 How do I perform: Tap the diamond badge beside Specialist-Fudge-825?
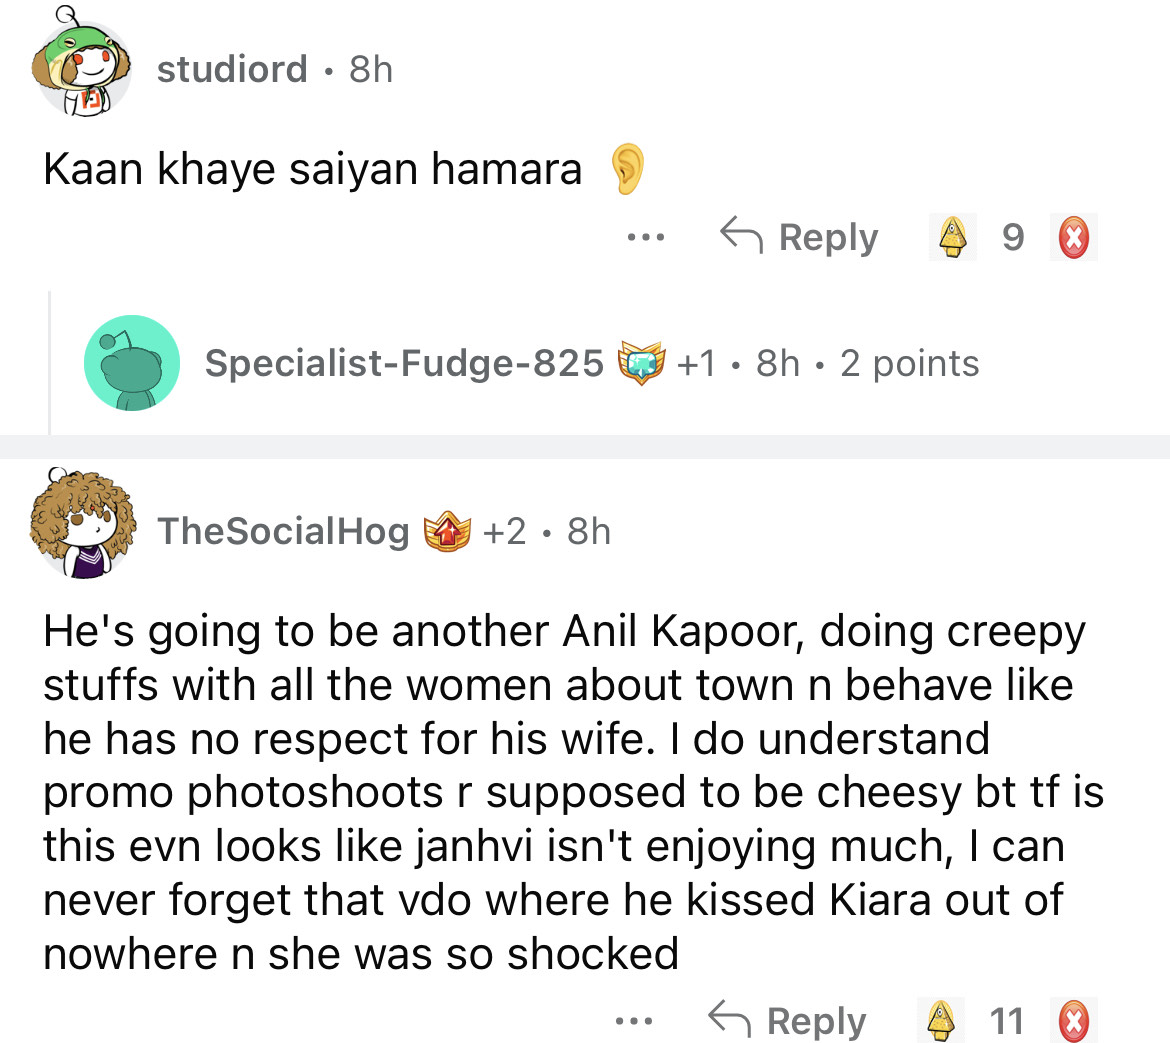point(641,363)
